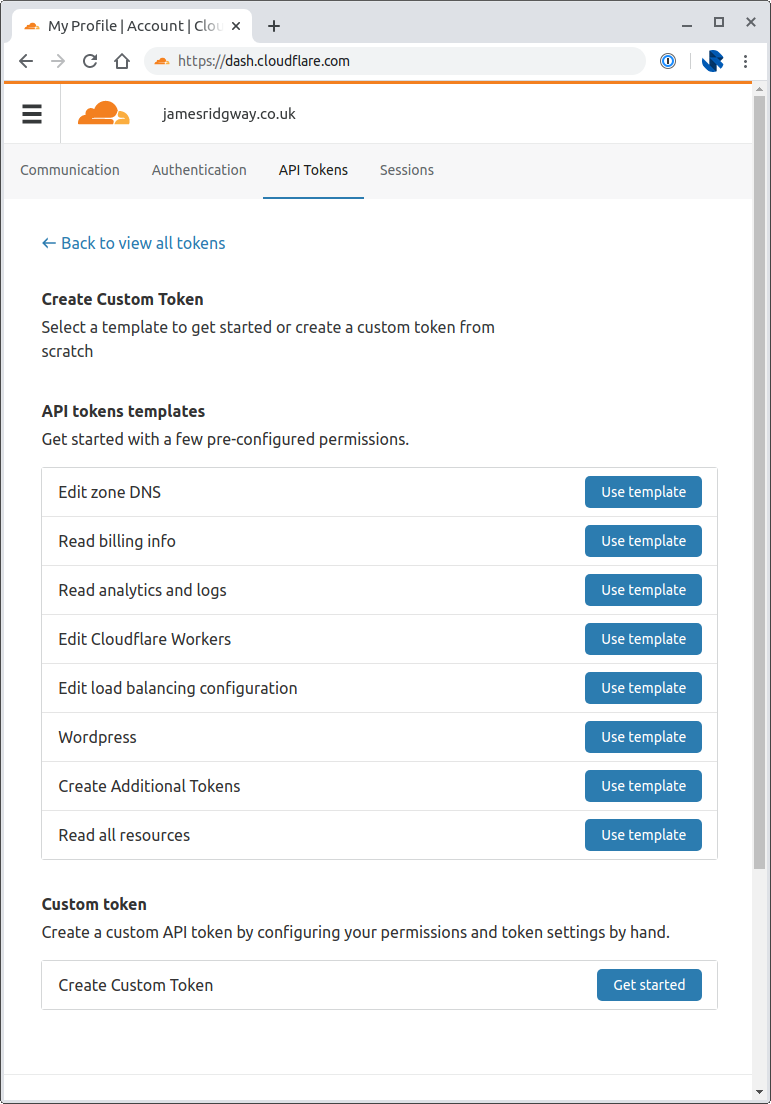Click the Cloudflare logo
The height and width of the screenshot is (1104, 771).
(x=104, y=114)
